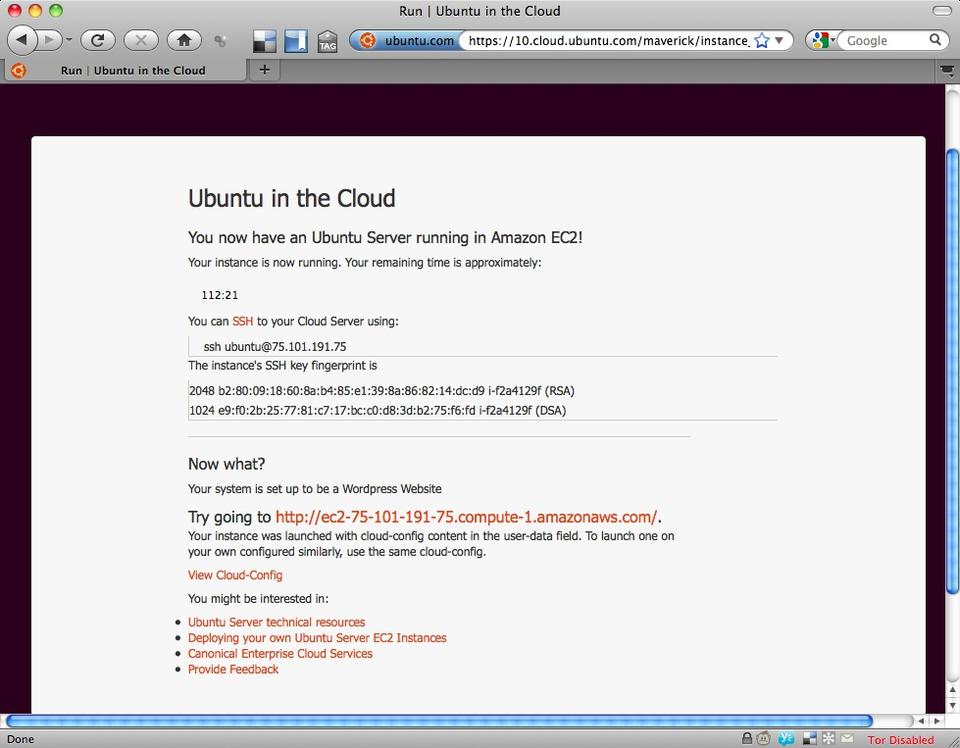Click the Back navigation arrow
Image resolution: width=960 pixels, height=748 pixels.
click(x=22, y=40)
